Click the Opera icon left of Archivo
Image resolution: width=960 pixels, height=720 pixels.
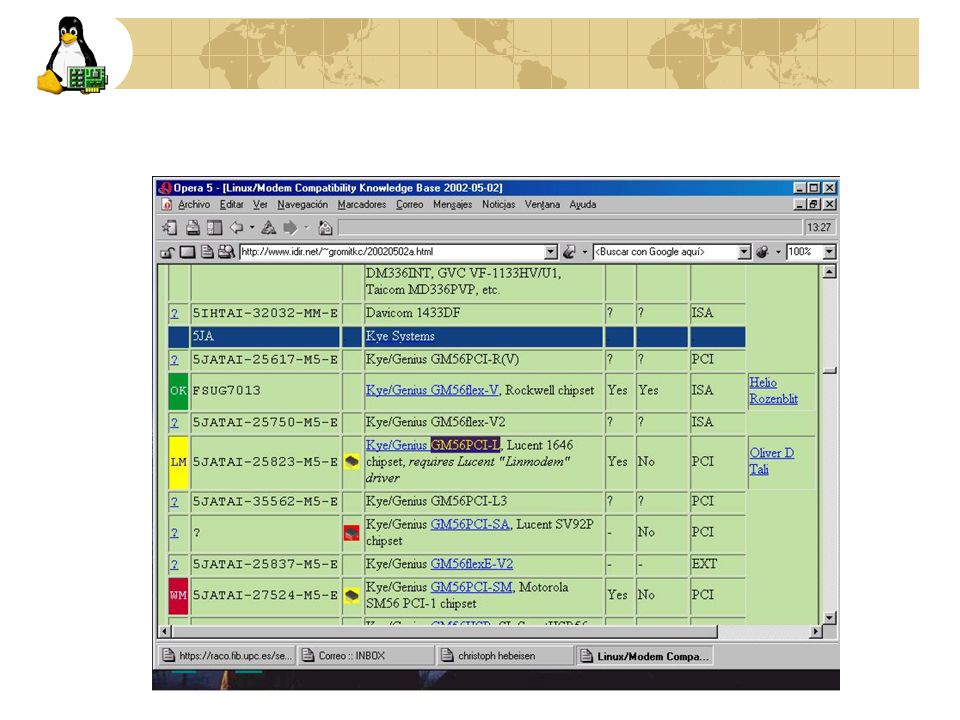click(x=167, y=204)
